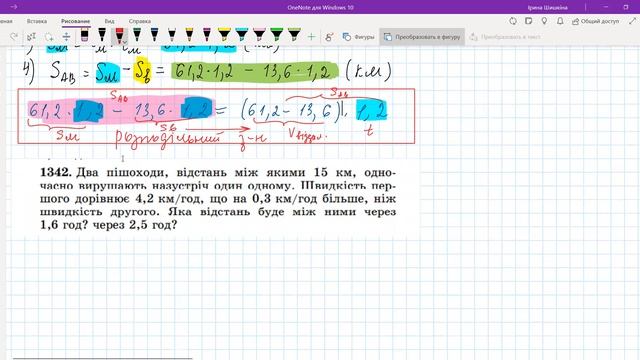Screen dimensions: 640x360
Task: Click the Insert Space tool
Action: [x=66, y=37]
